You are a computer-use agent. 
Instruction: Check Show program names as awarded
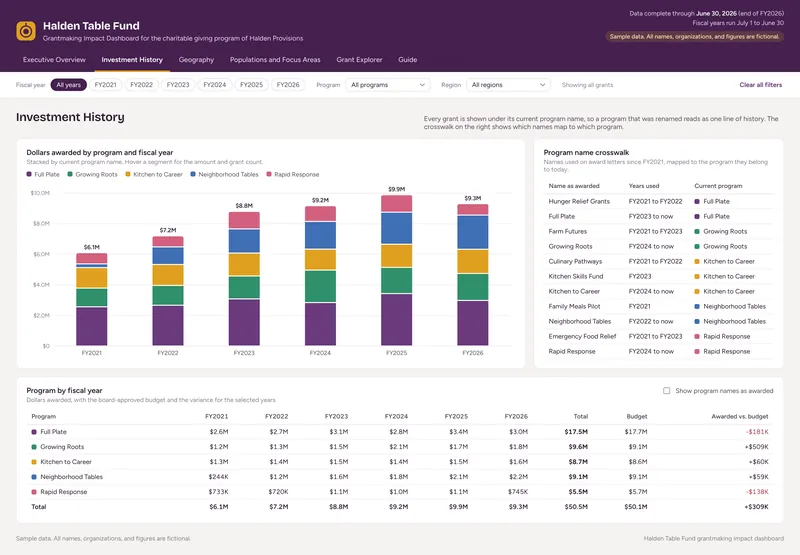click(x=666, y=391)
